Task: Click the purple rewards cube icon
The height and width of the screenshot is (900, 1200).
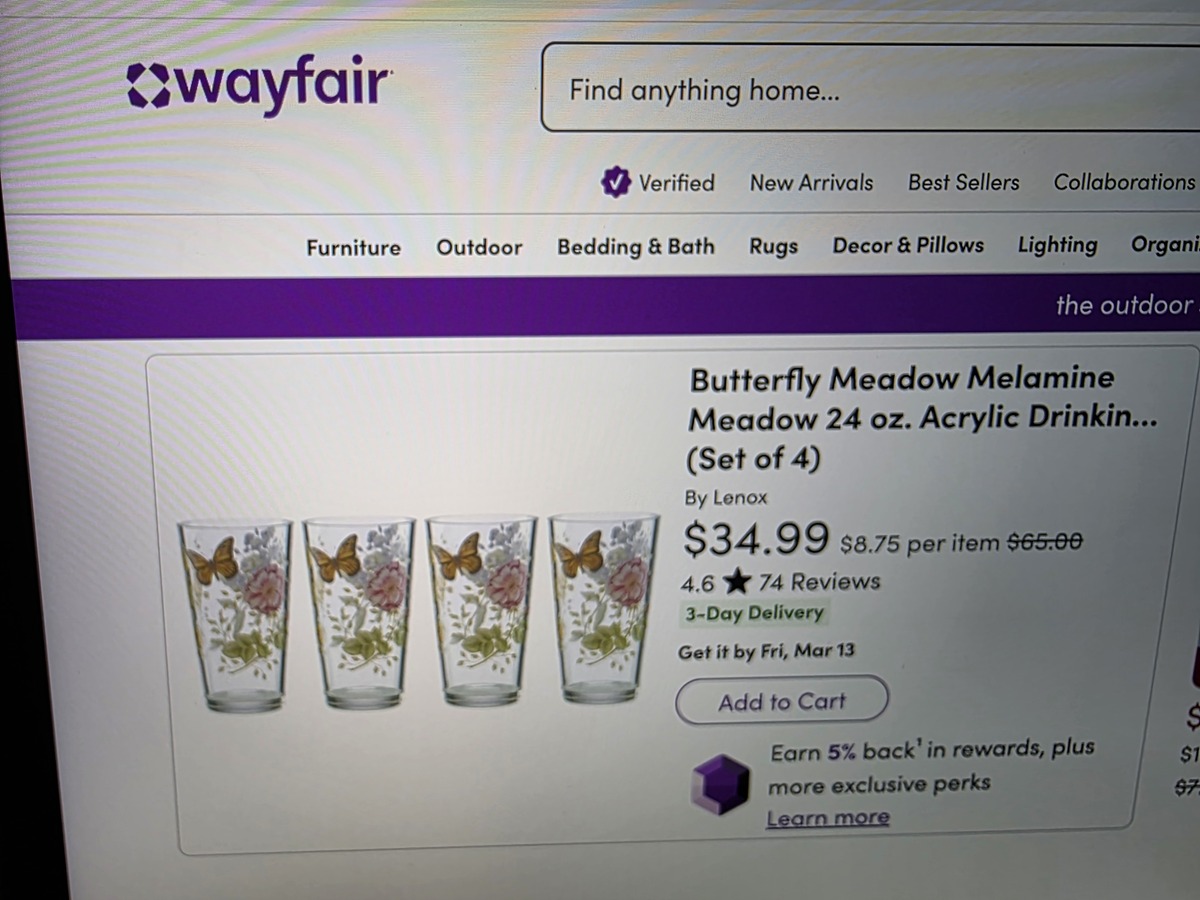Action: pyautogui.click(x=722, y=783)
